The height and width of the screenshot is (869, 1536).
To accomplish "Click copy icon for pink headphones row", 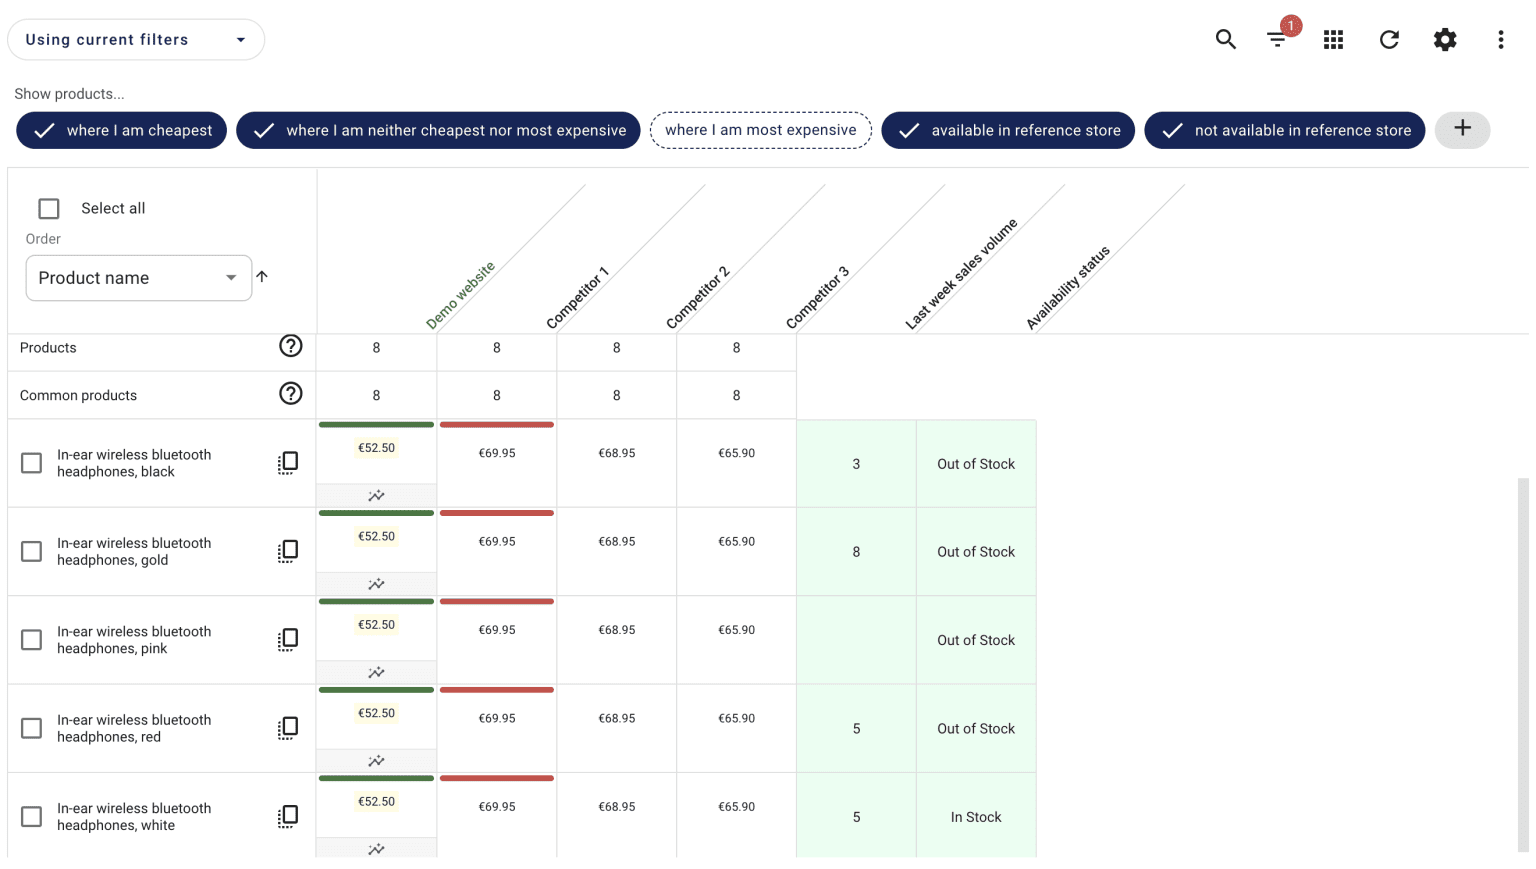I will (x=288, y=639).
